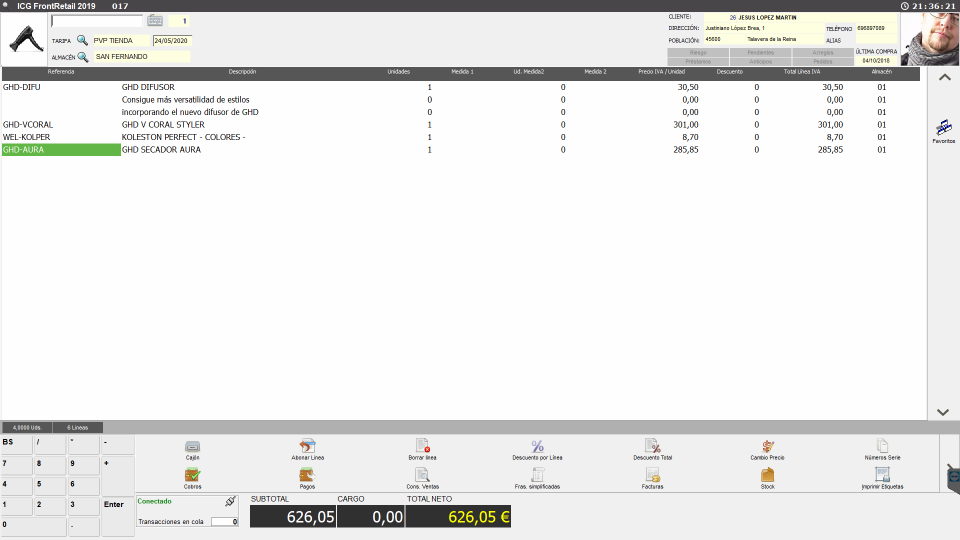Open the Favoritos panel
The width and height of the screenshot is (960, 540).
pyautogui.click(x=943, y=131)
